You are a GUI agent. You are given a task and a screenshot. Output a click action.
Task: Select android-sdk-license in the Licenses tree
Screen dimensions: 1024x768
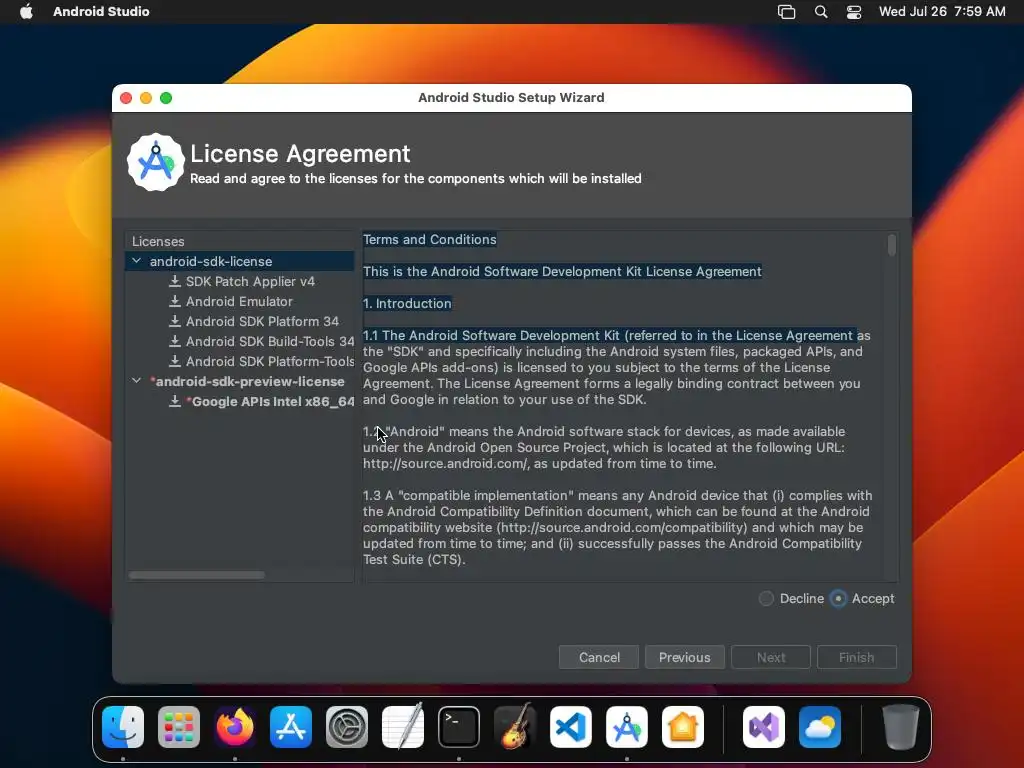click(x=240, y=261)
